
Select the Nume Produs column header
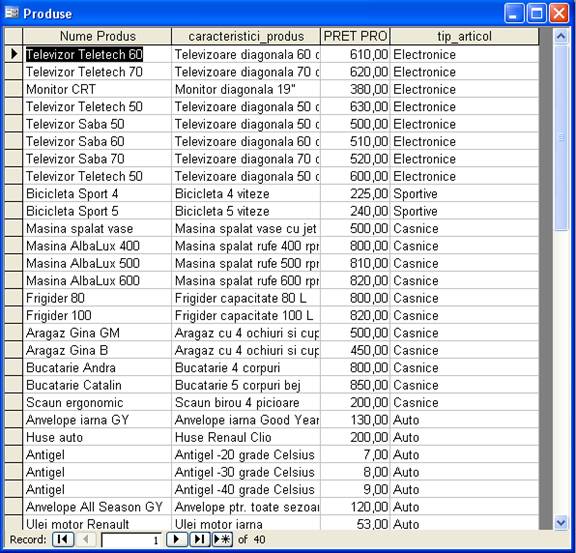(97, 36)
